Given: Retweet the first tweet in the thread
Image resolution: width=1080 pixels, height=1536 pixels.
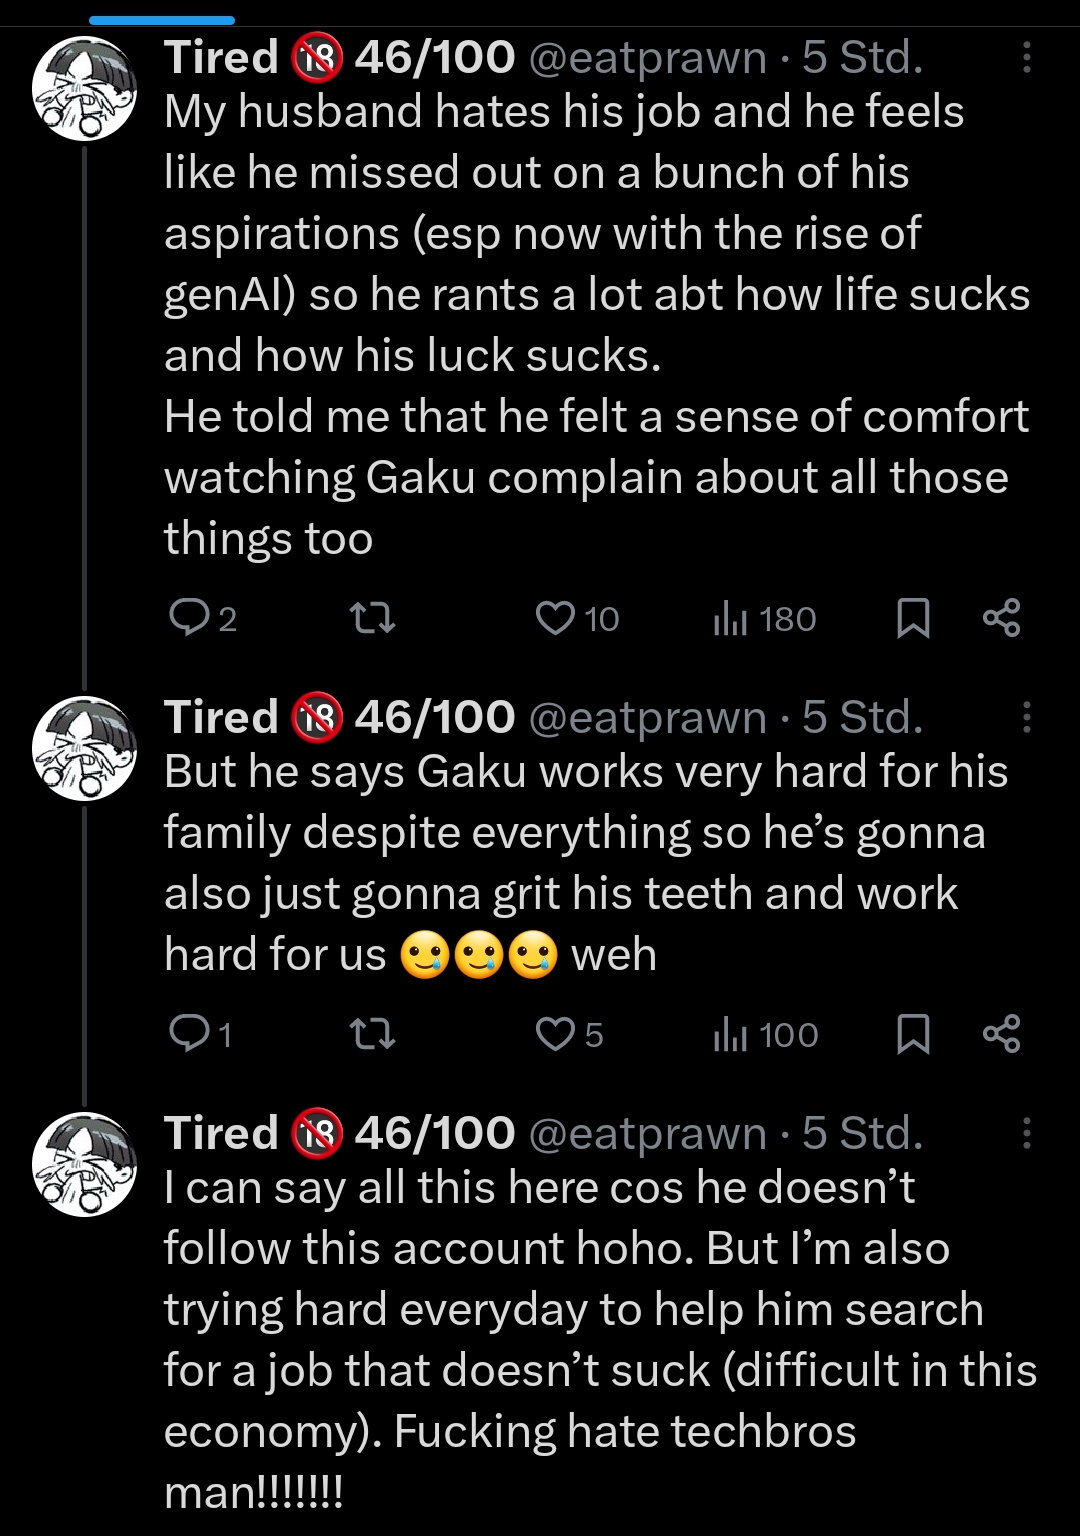Looking at the screenshot, I should click(376, 619).
